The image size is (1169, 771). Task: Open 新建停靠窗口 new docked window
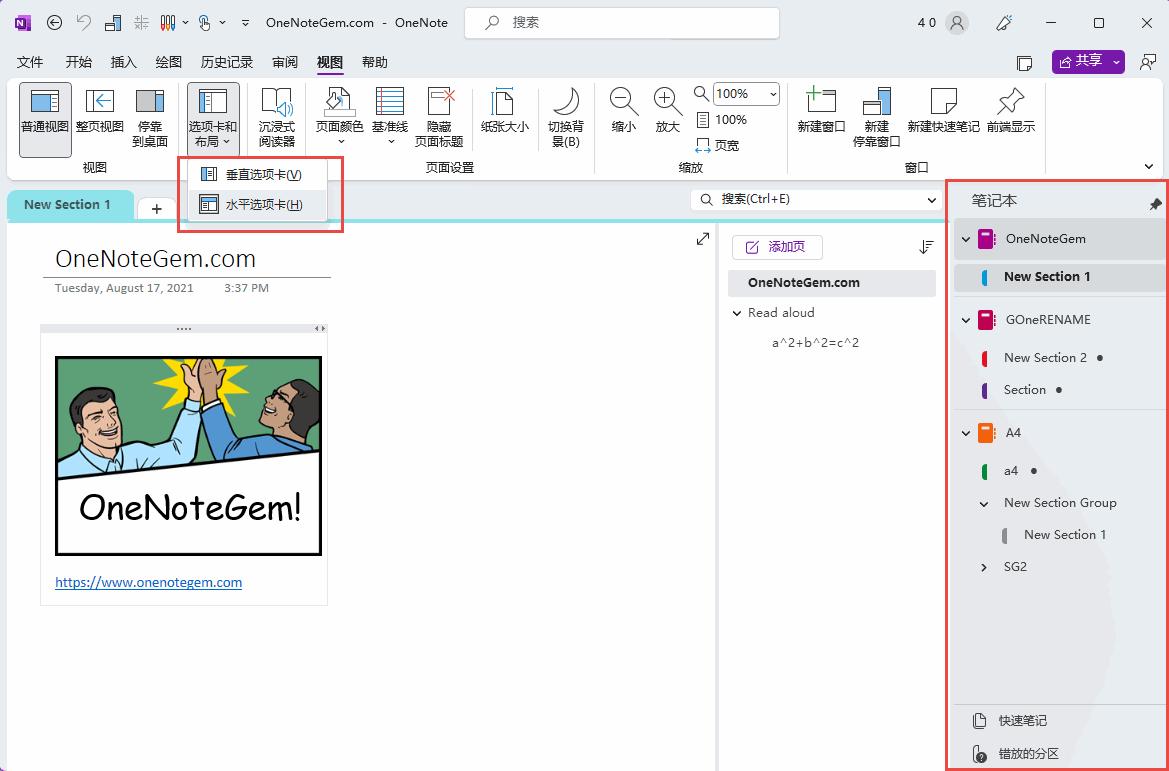pos(877,119)
